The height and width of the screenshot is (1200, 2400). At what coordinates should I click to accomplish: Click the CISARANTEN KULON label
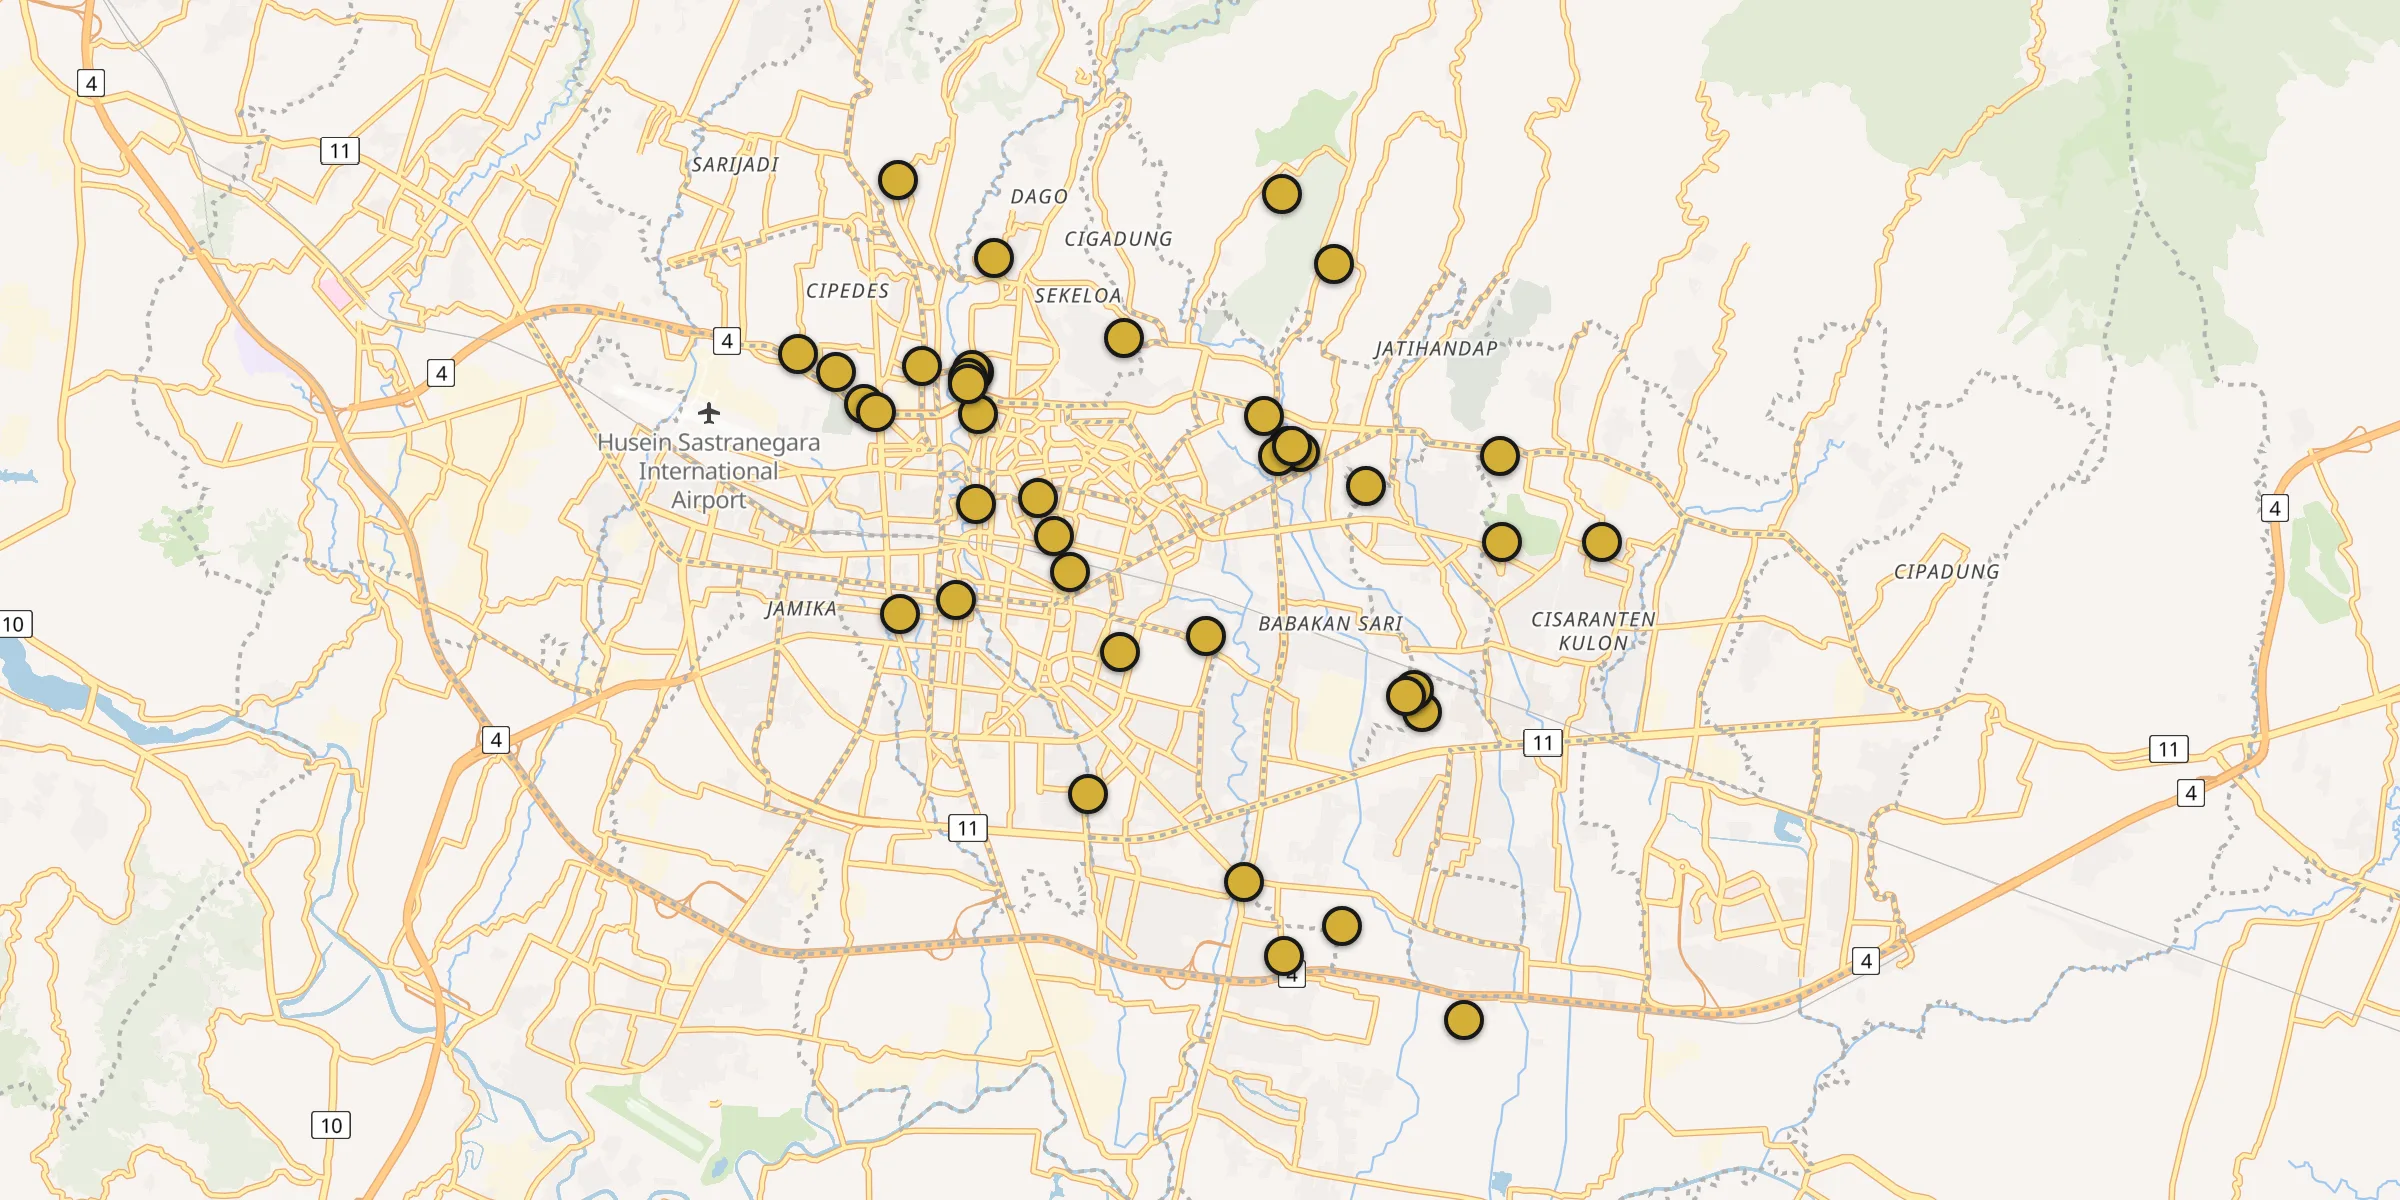click(x=1593, y=631)
